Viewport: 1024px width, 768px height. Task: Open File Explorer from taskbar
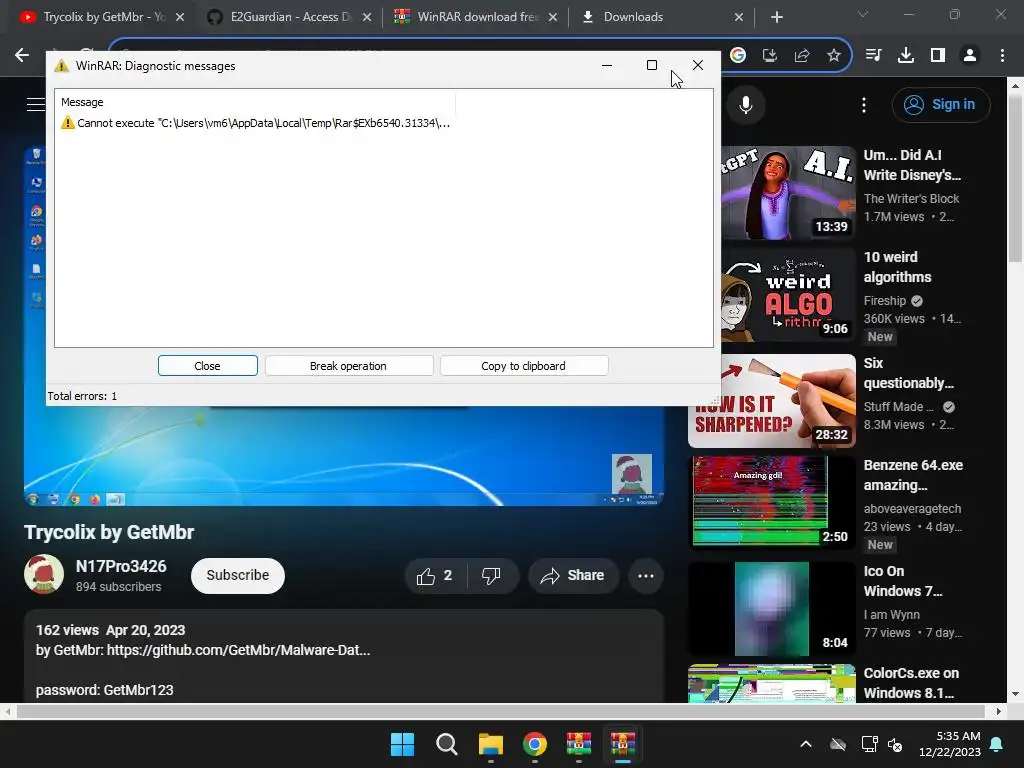(x=490, y=744)
